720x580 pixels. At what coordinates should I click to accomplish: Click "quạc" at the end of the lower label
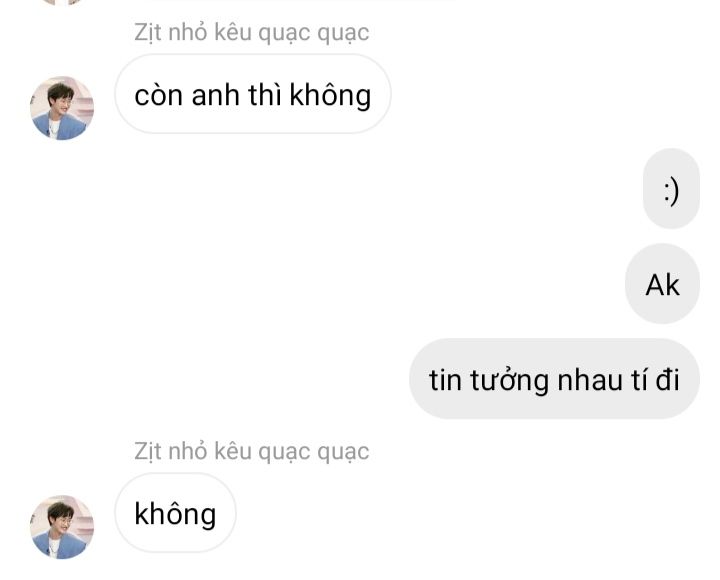pyautogui.click(x=343, y=453)
